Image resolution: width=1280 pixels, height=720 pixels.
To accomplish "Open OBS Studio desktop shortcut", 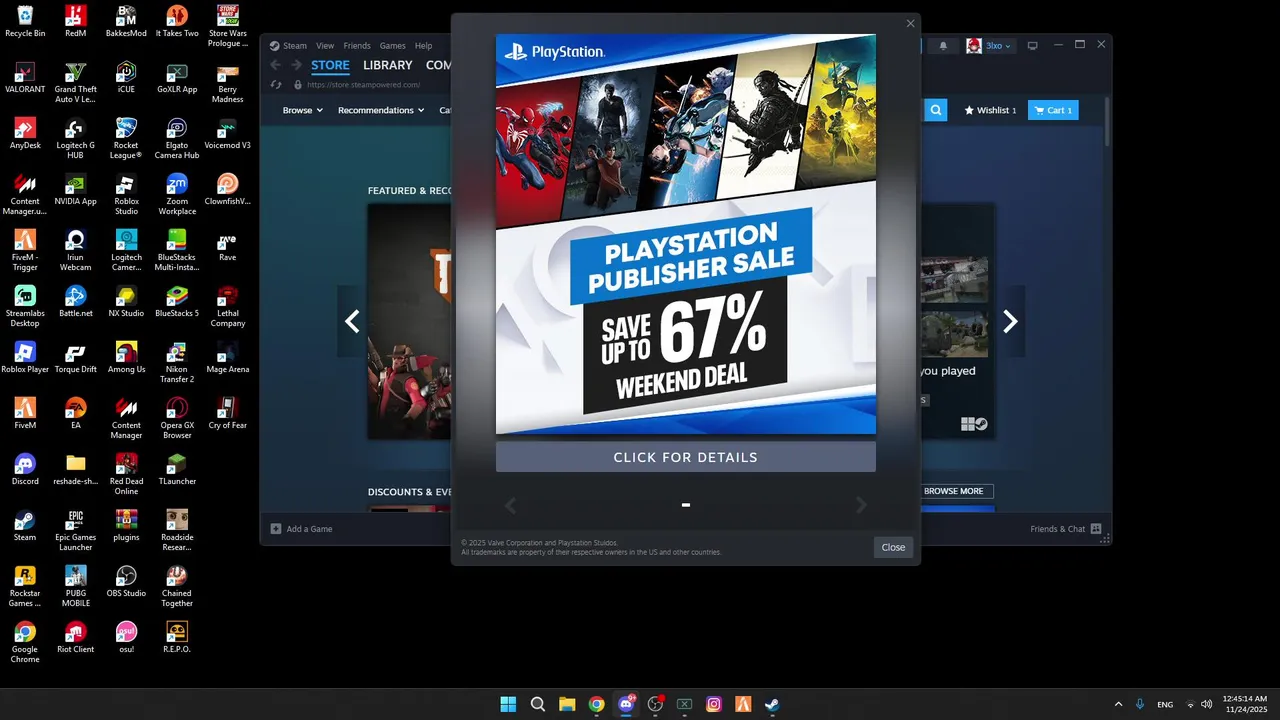I will 126,581.
